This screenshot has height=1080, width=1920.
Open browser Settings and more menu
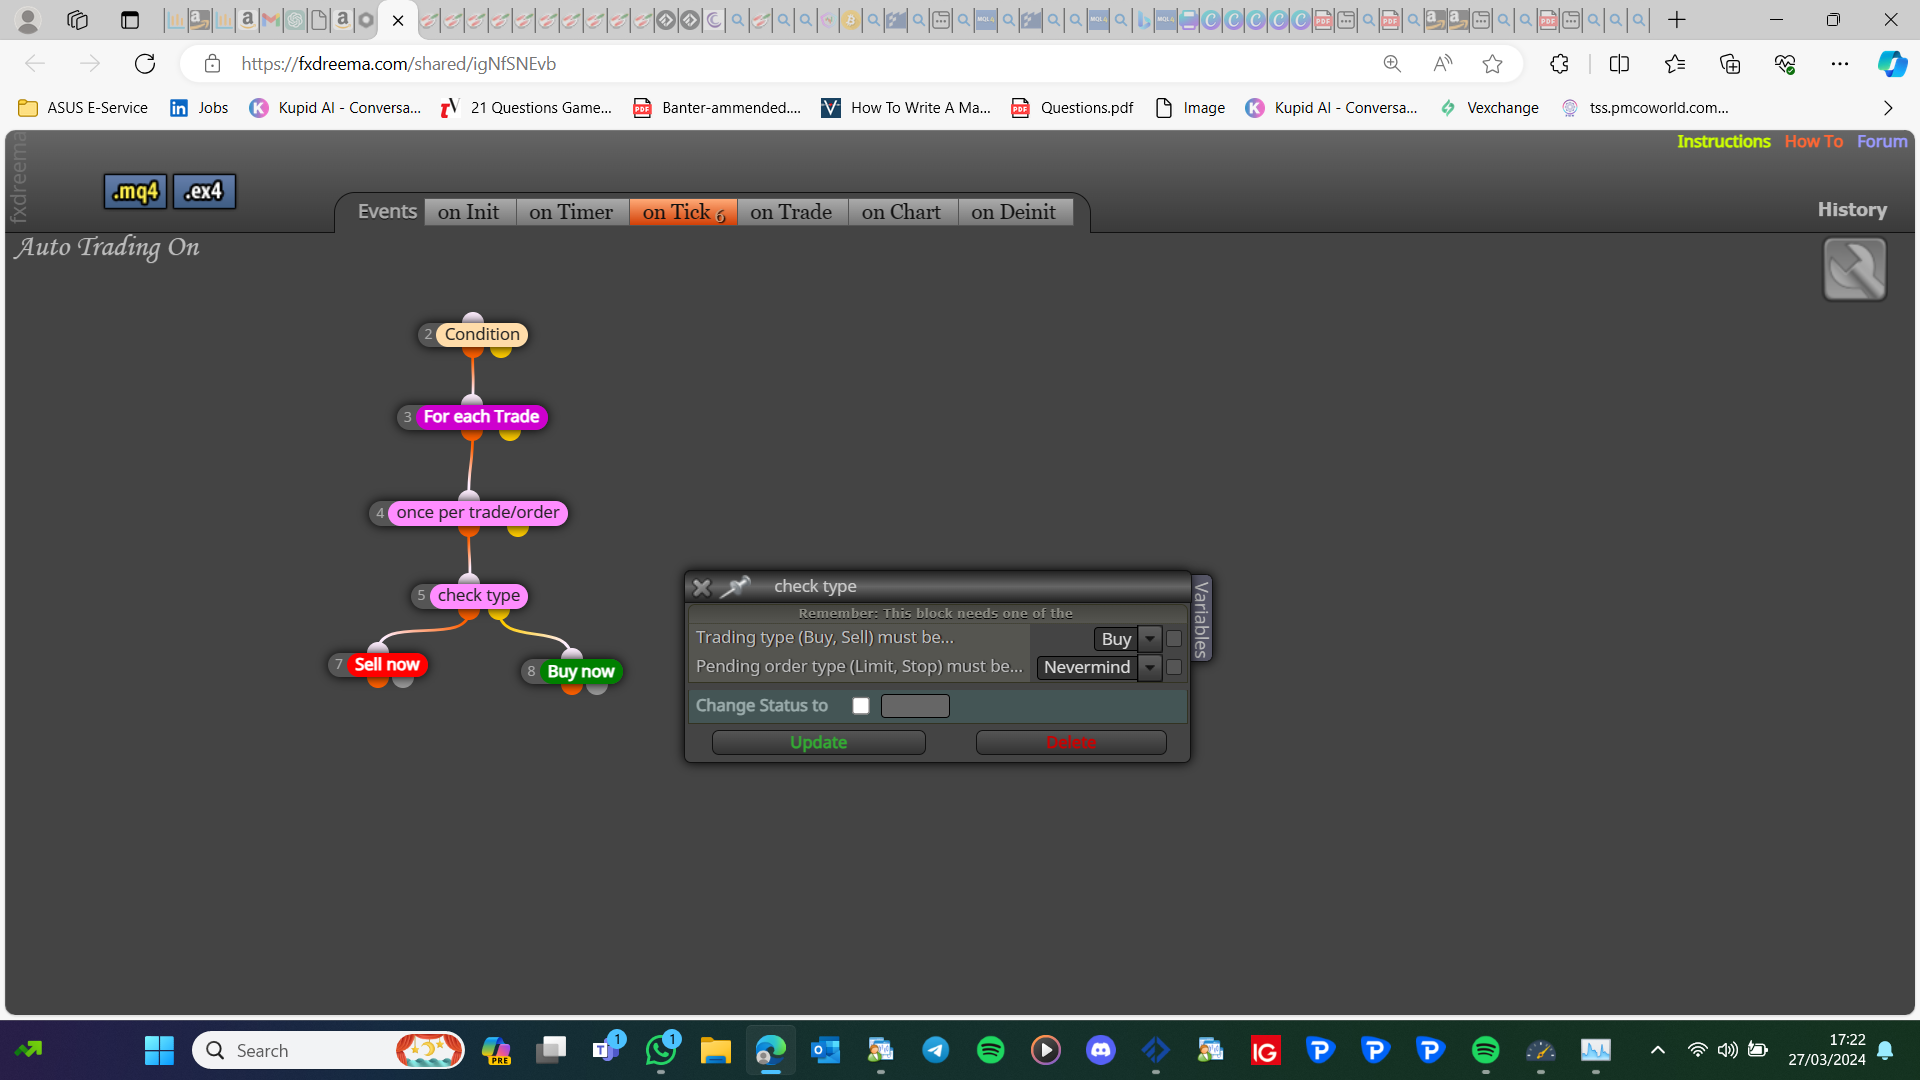(x=1840, y=64)
